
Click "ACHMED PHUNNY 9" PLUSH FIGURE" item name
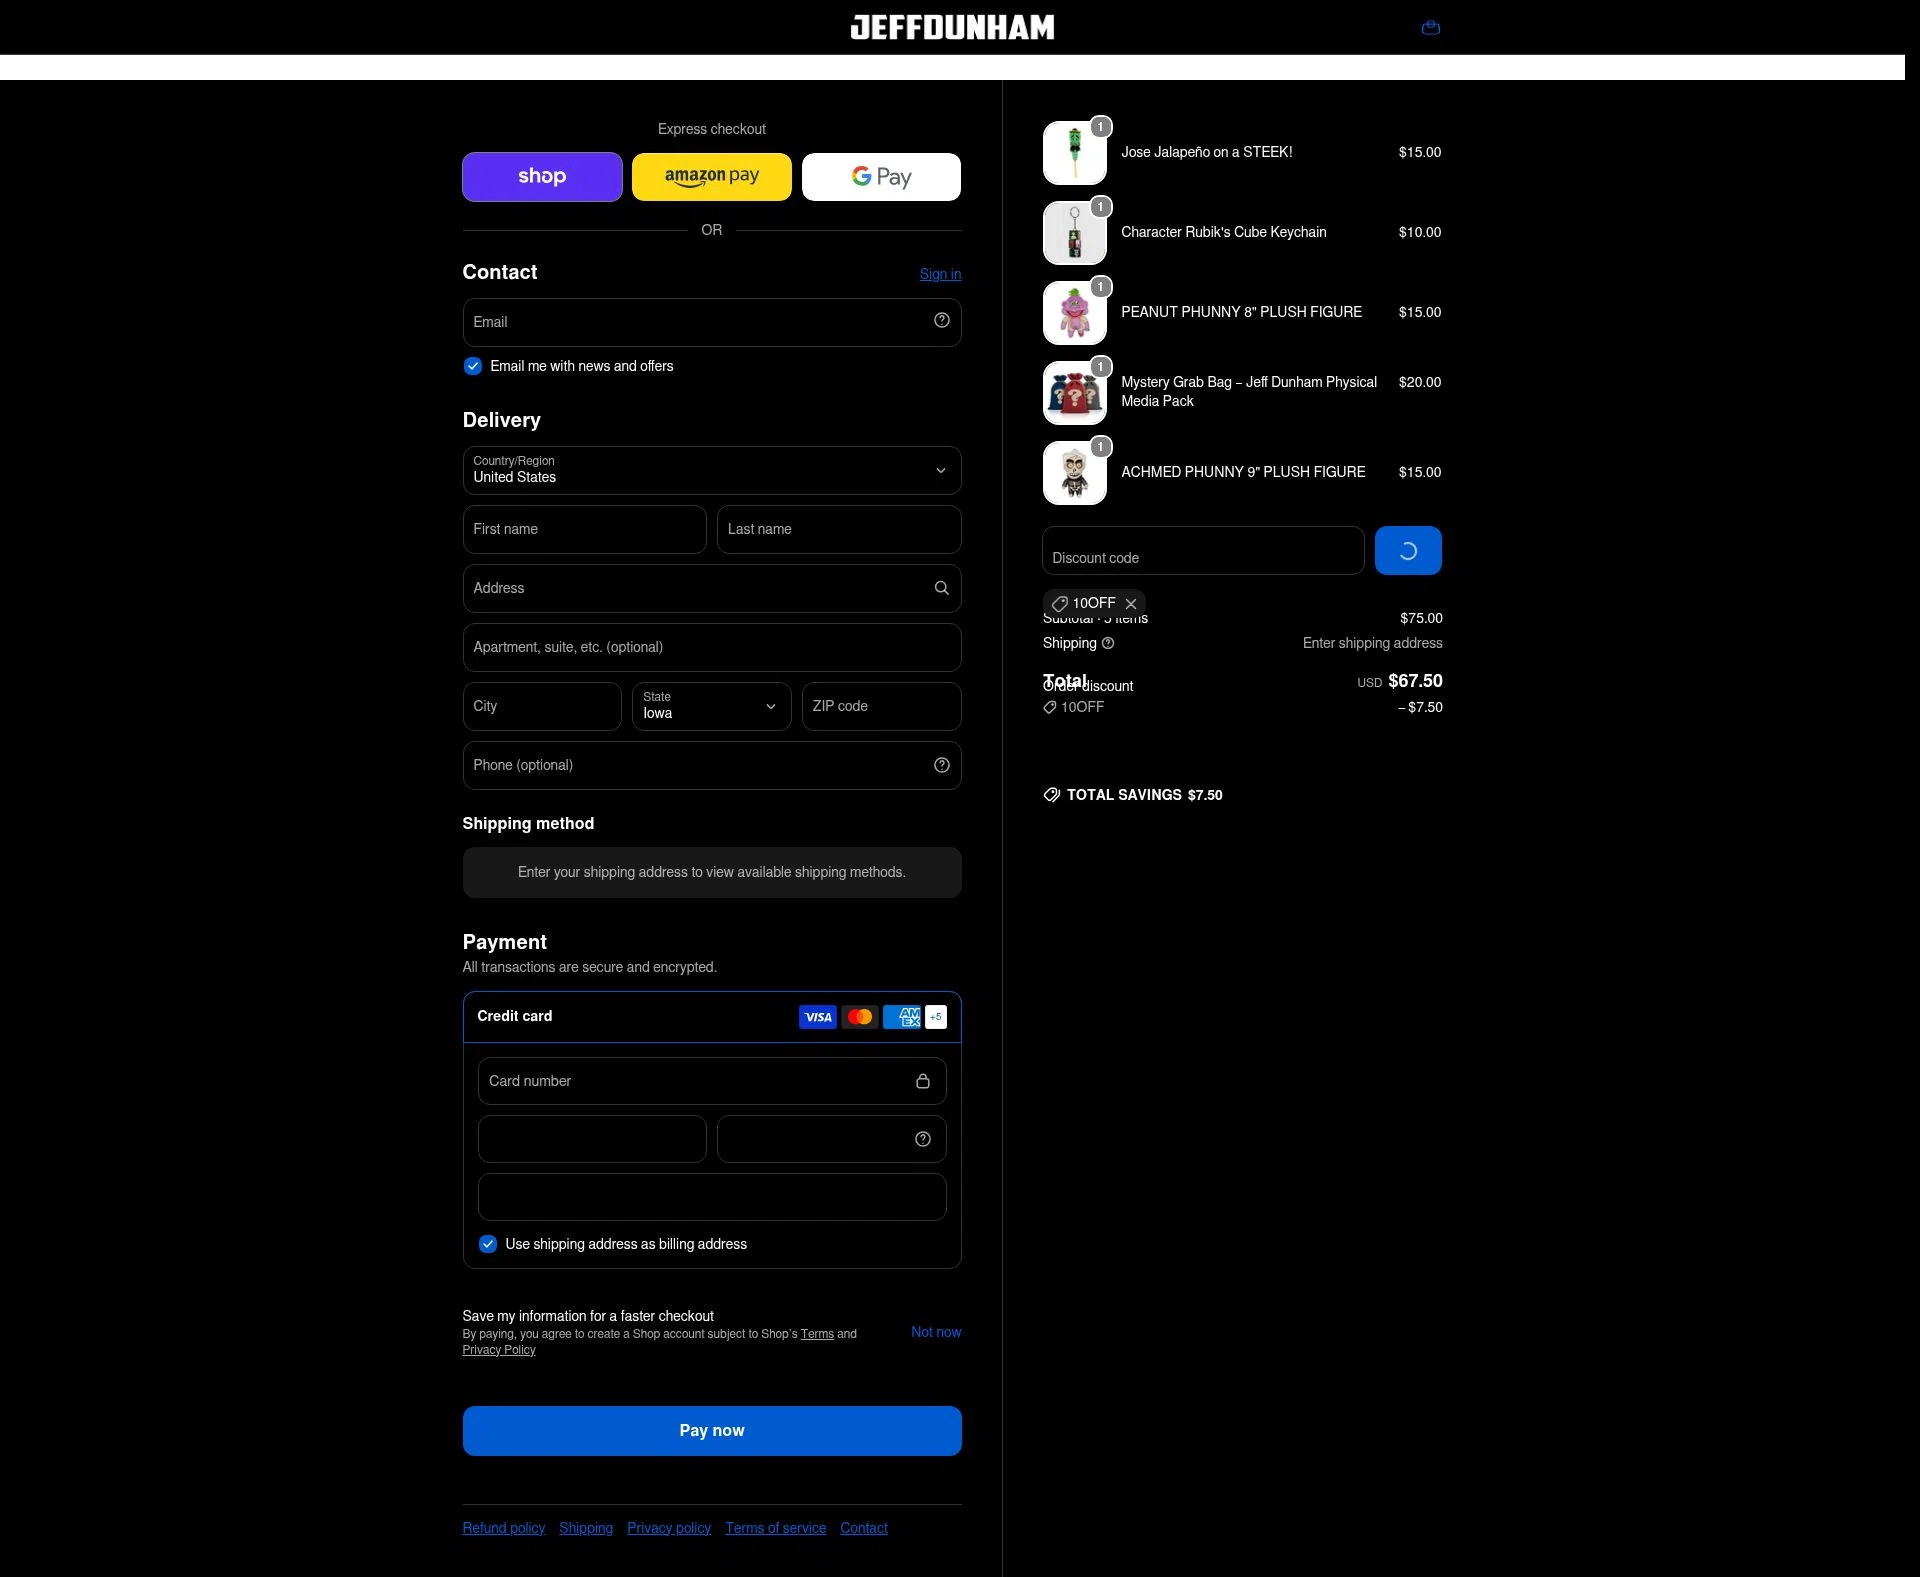tap(1243, 472)
